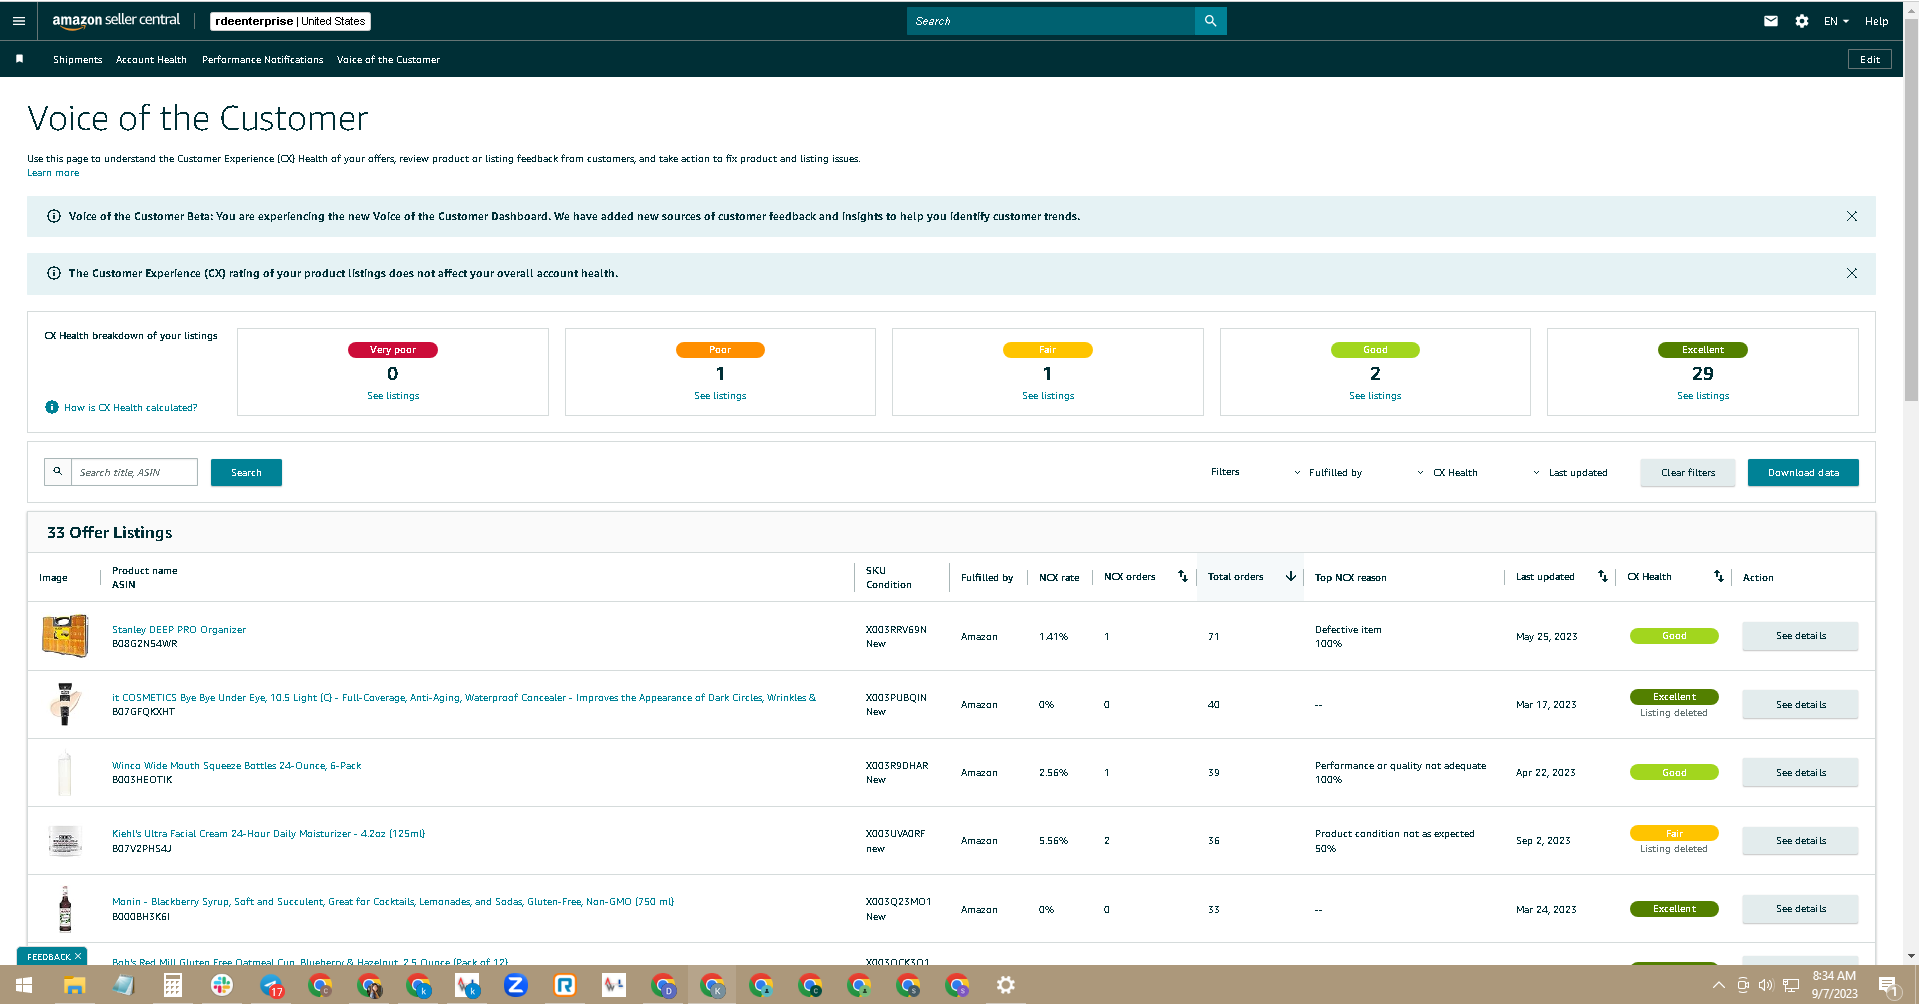Expand the CX Health filter
Screen dimensions: 1919x1004
(x=1447, y=473)
